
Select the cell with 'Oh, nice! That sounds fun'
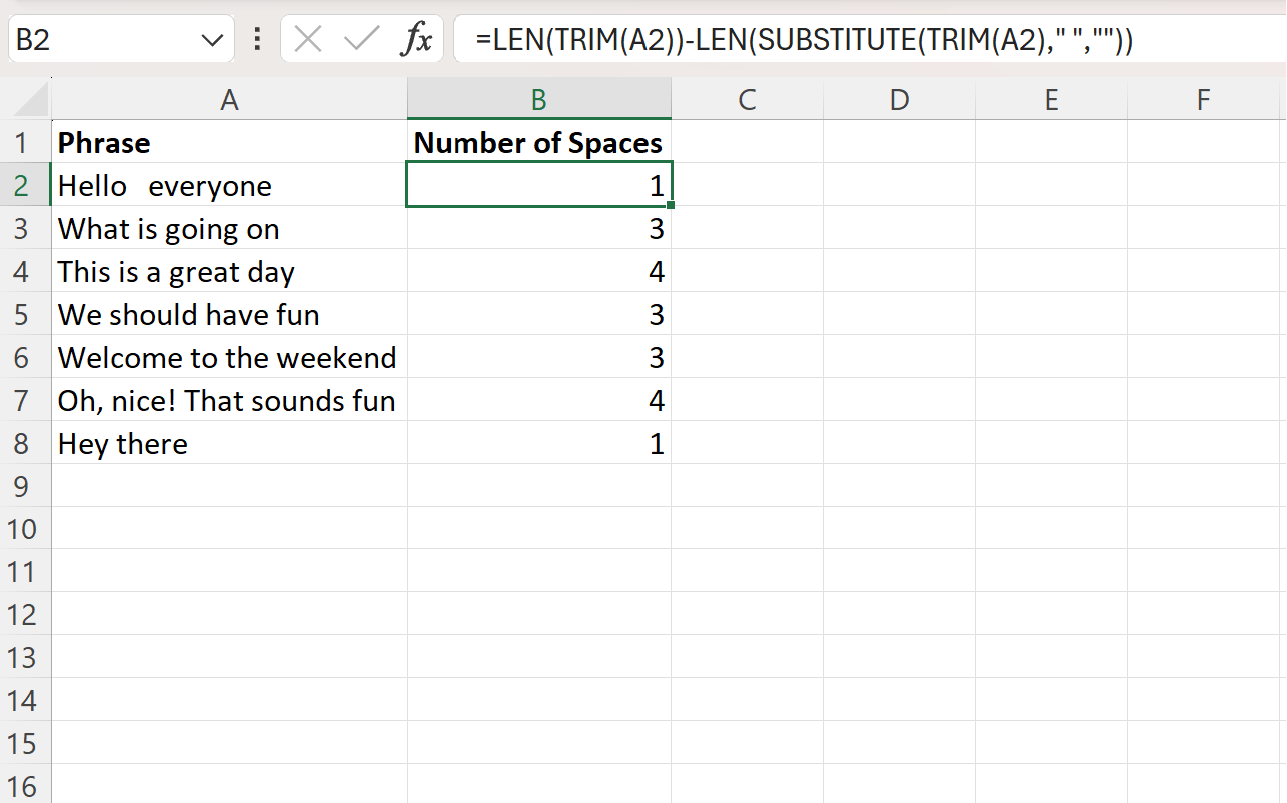pyautogui.click(x=229, y=400)
